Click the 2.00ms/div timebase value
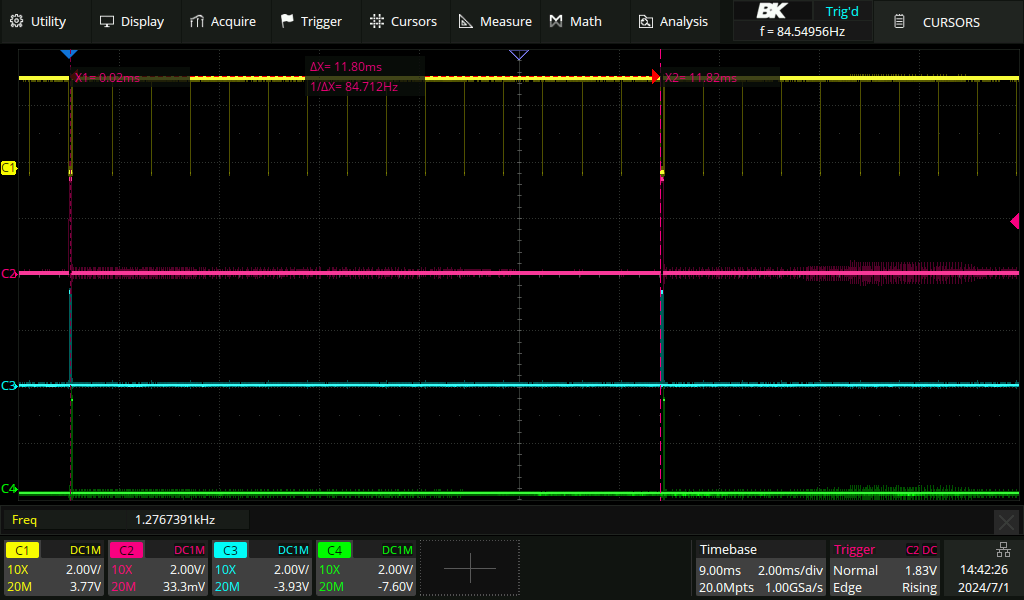Image resolution: width=1024 pixels, height=600 pixels. click(790, 570)
